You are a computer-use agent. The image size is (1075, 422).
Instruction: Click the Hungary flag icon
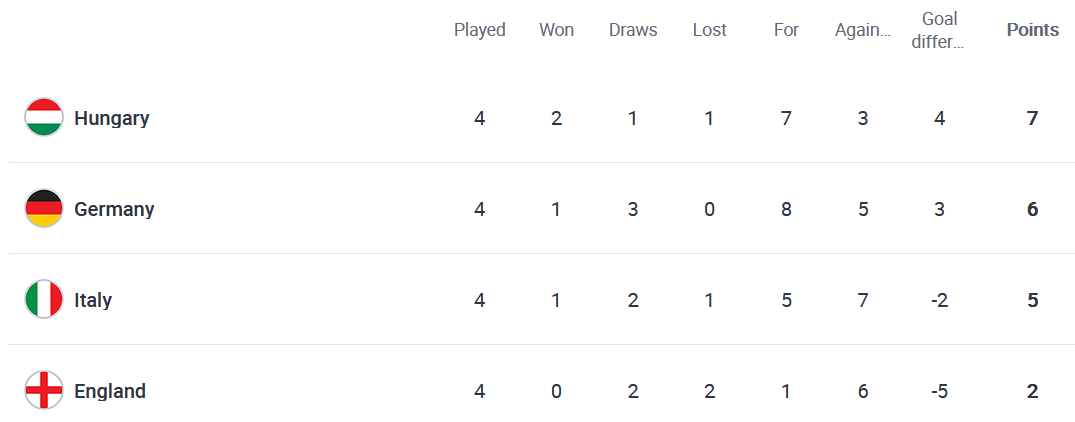44,118
